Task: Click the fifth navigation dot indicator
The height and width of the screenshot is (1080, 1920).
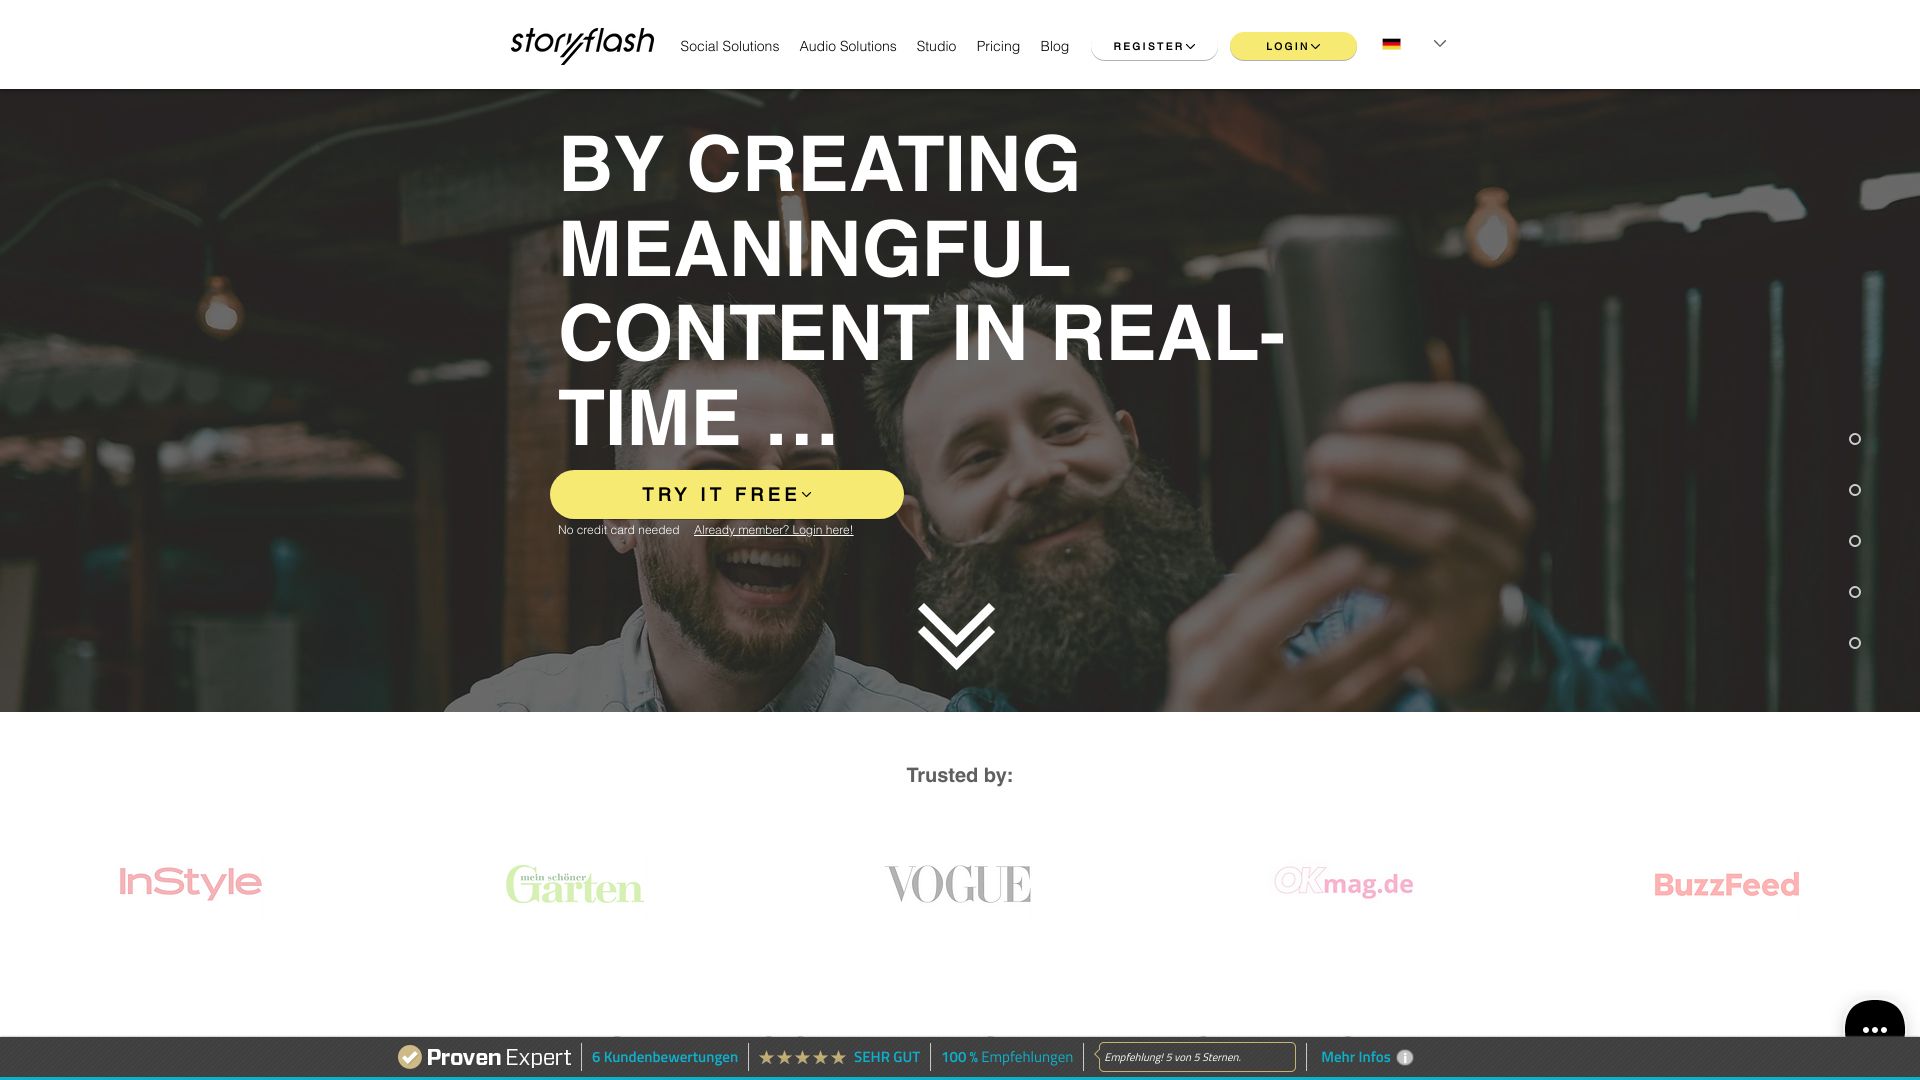Action: (1854, 644)
